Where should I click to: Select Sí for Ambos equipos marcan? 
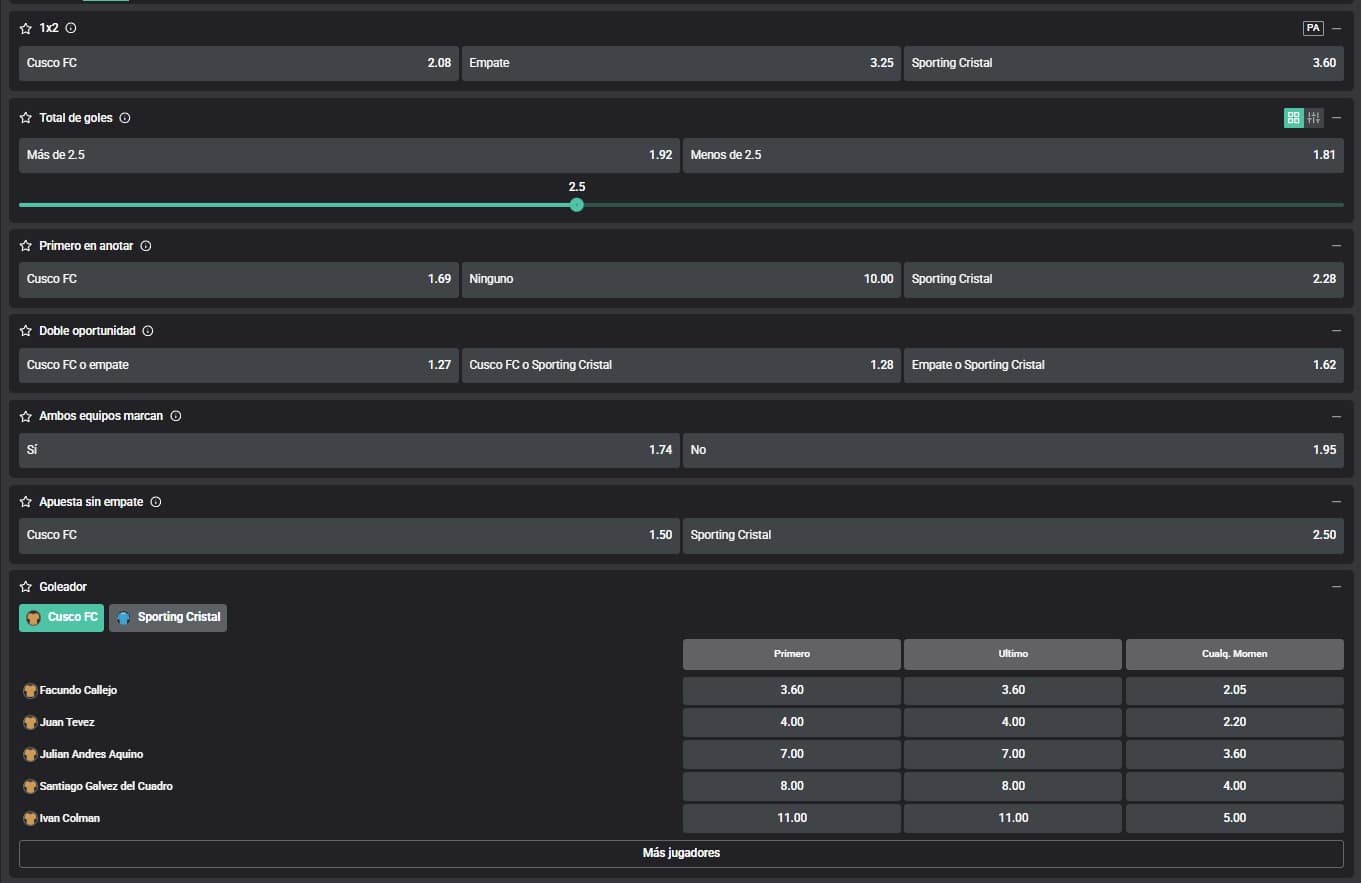(x=349, y=450)
